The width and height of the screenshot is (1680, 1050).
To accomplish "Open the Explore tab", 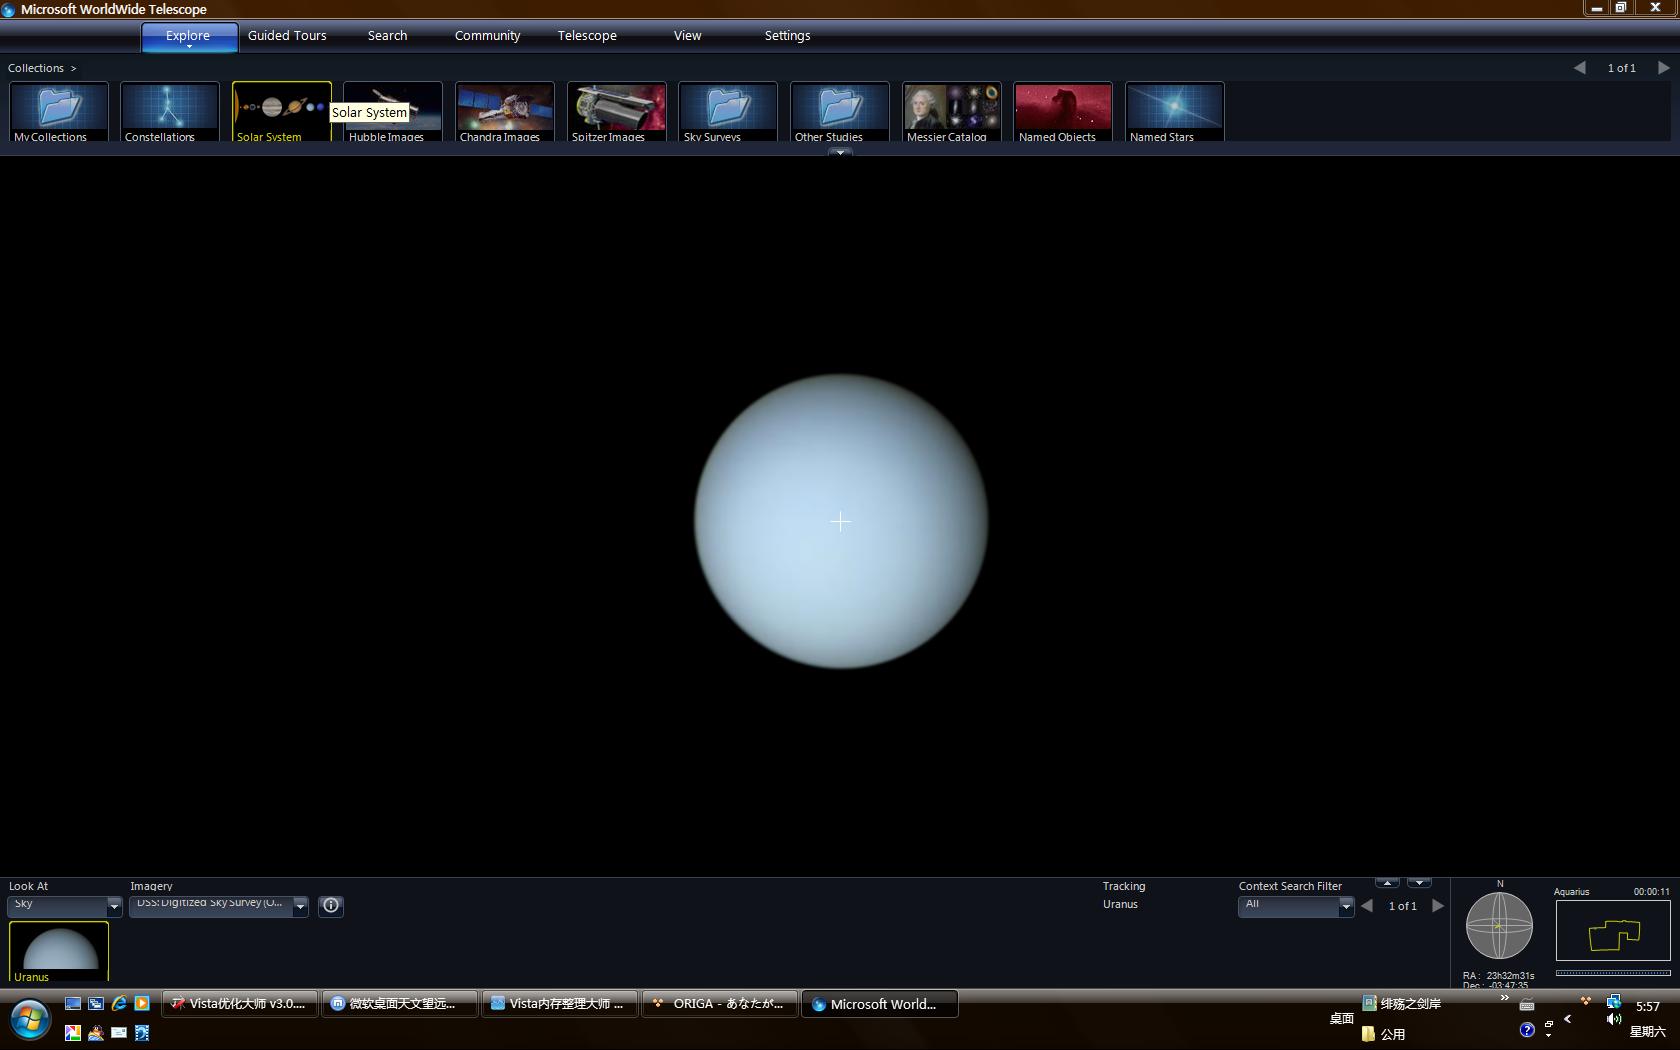I will [x=188, y=35].
